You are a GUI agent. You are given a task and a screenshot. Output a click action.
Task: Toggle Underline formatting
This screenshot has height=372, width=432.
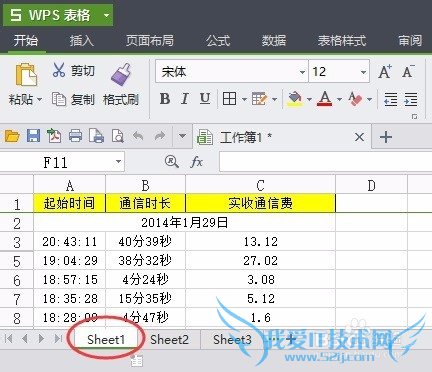click(205, 99)
